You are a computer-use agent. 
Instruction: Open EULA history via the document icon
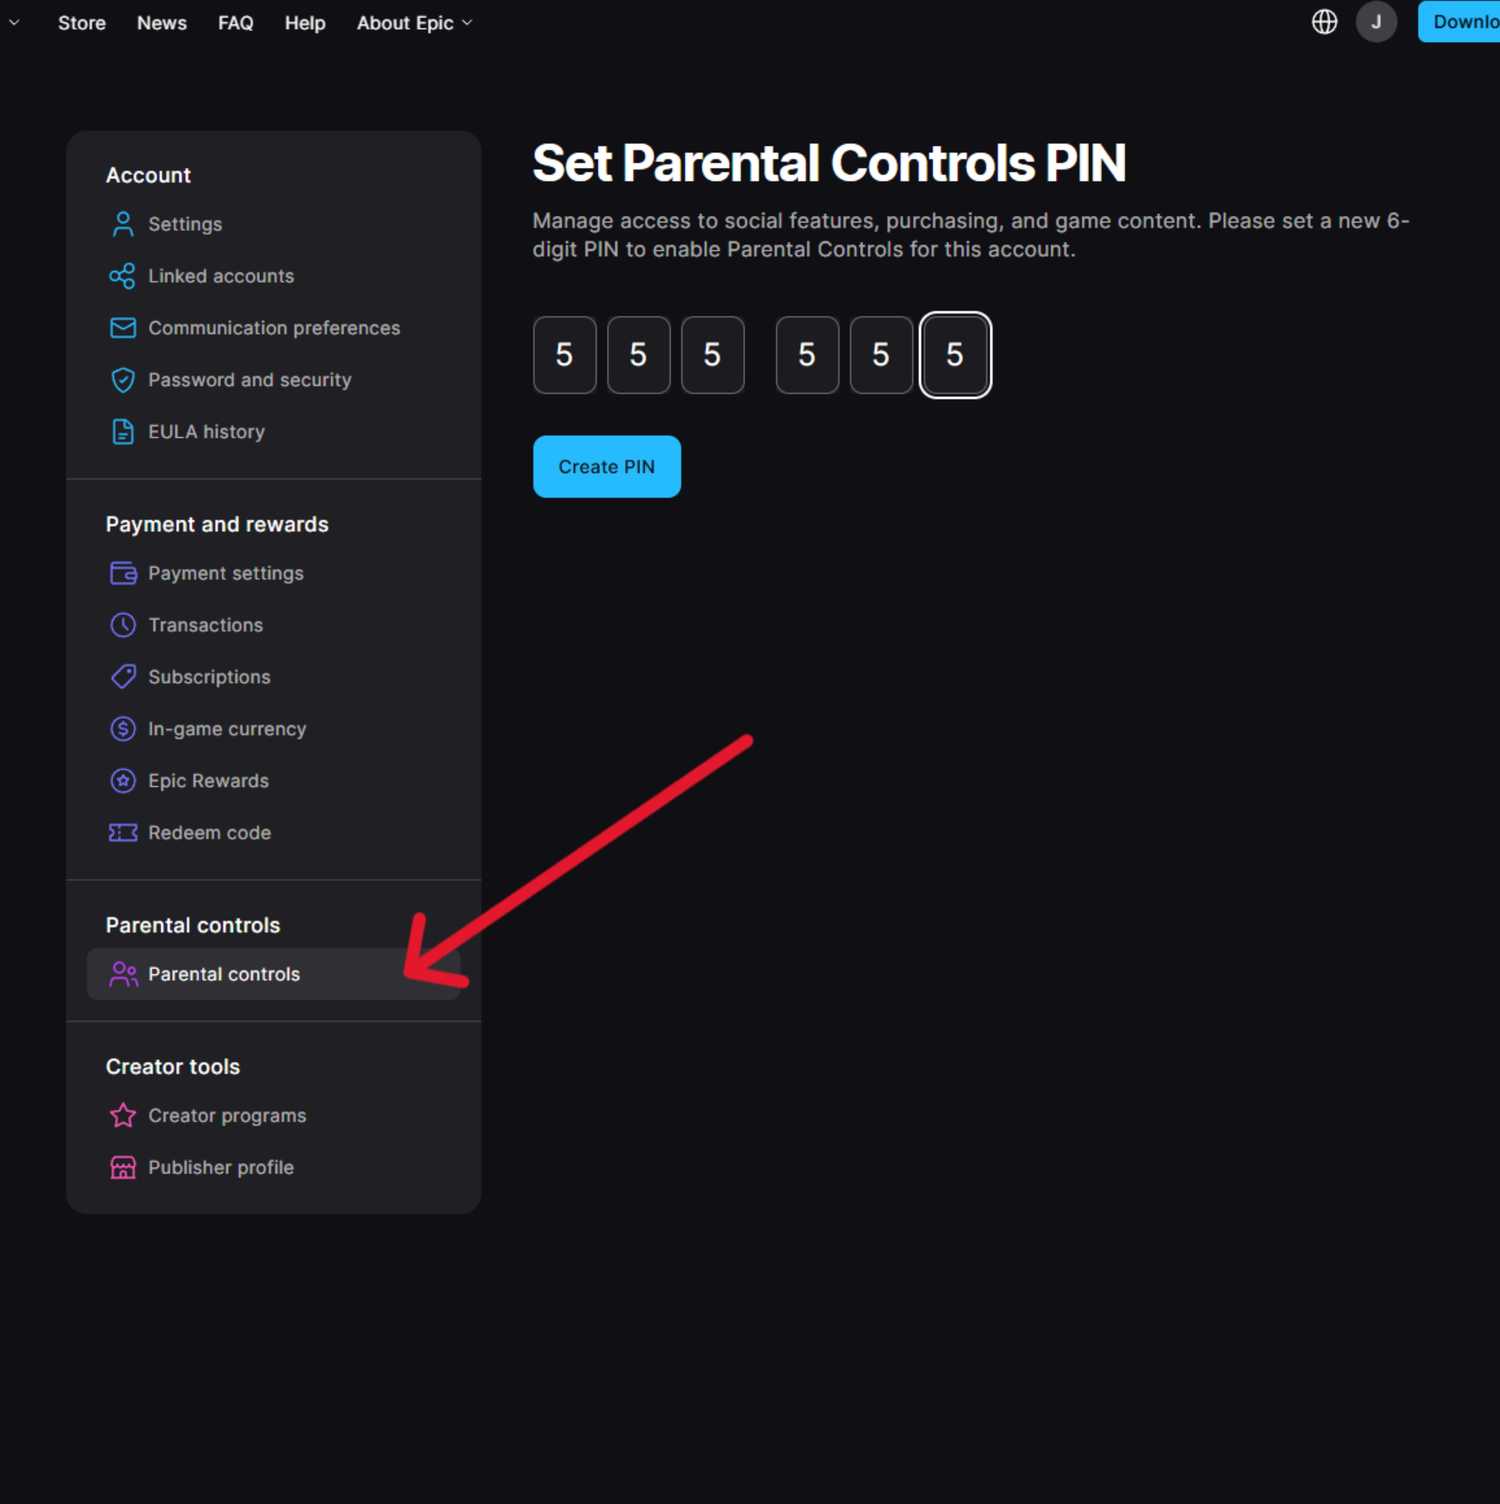[x=122, y=431]
